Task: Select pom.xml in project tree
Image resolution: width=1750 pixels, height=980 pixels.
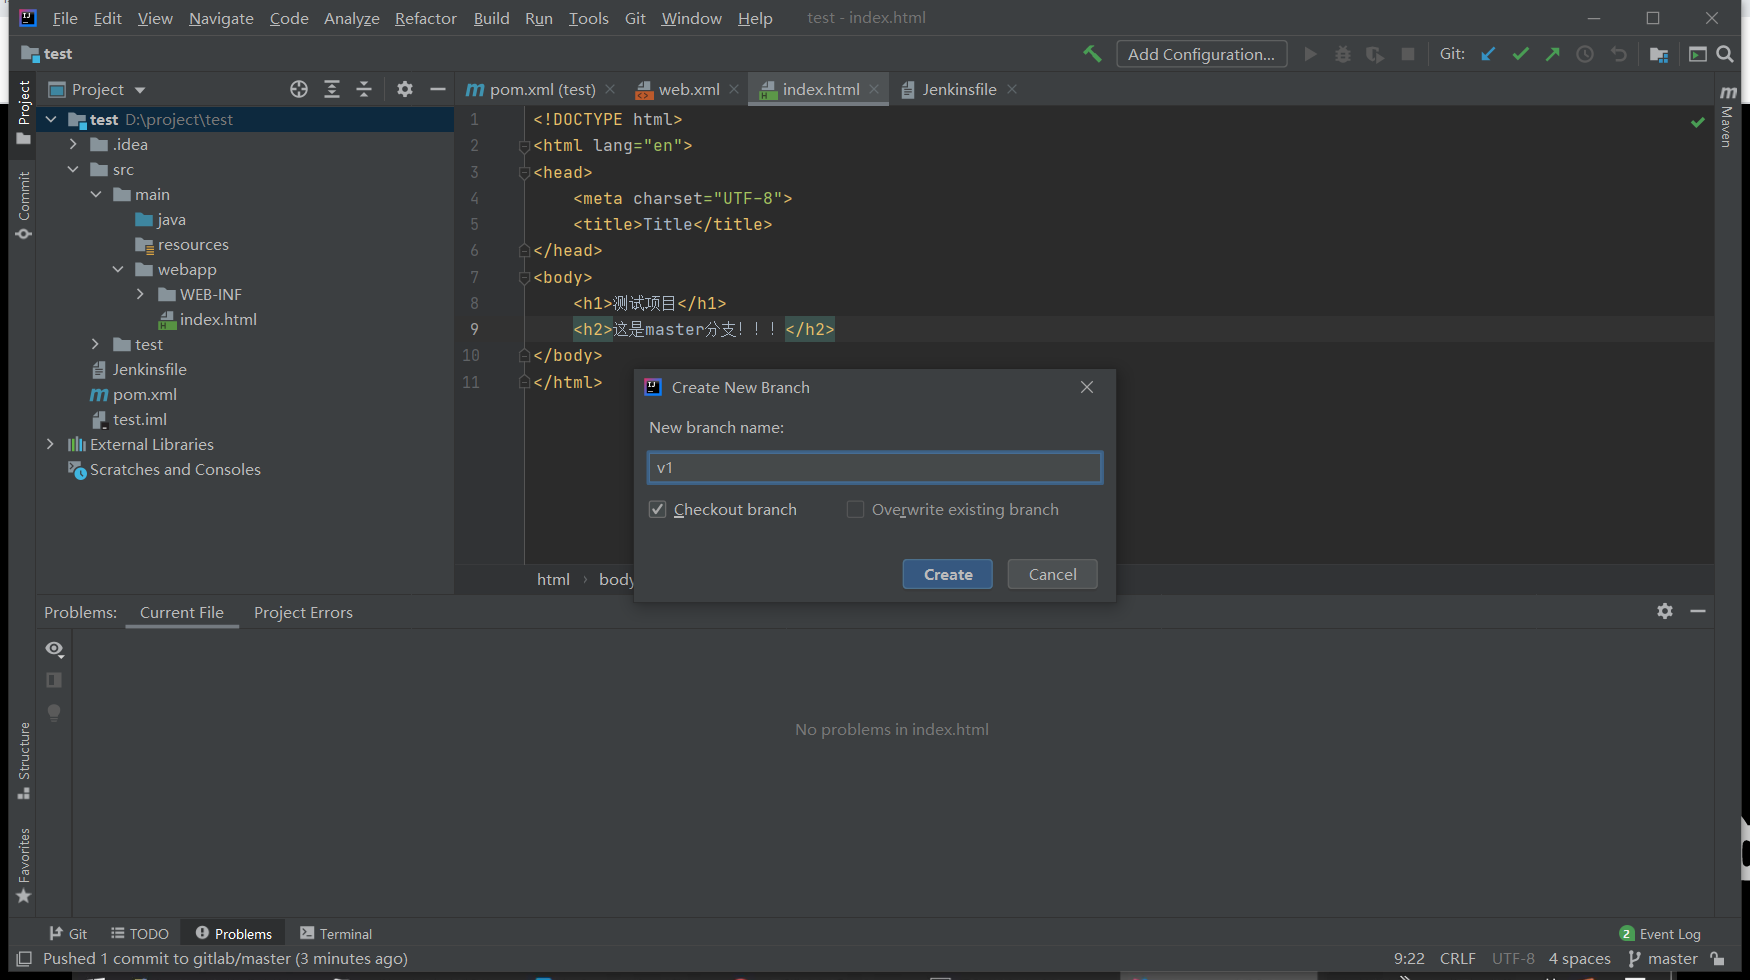Action: click(x=144, y=394)
